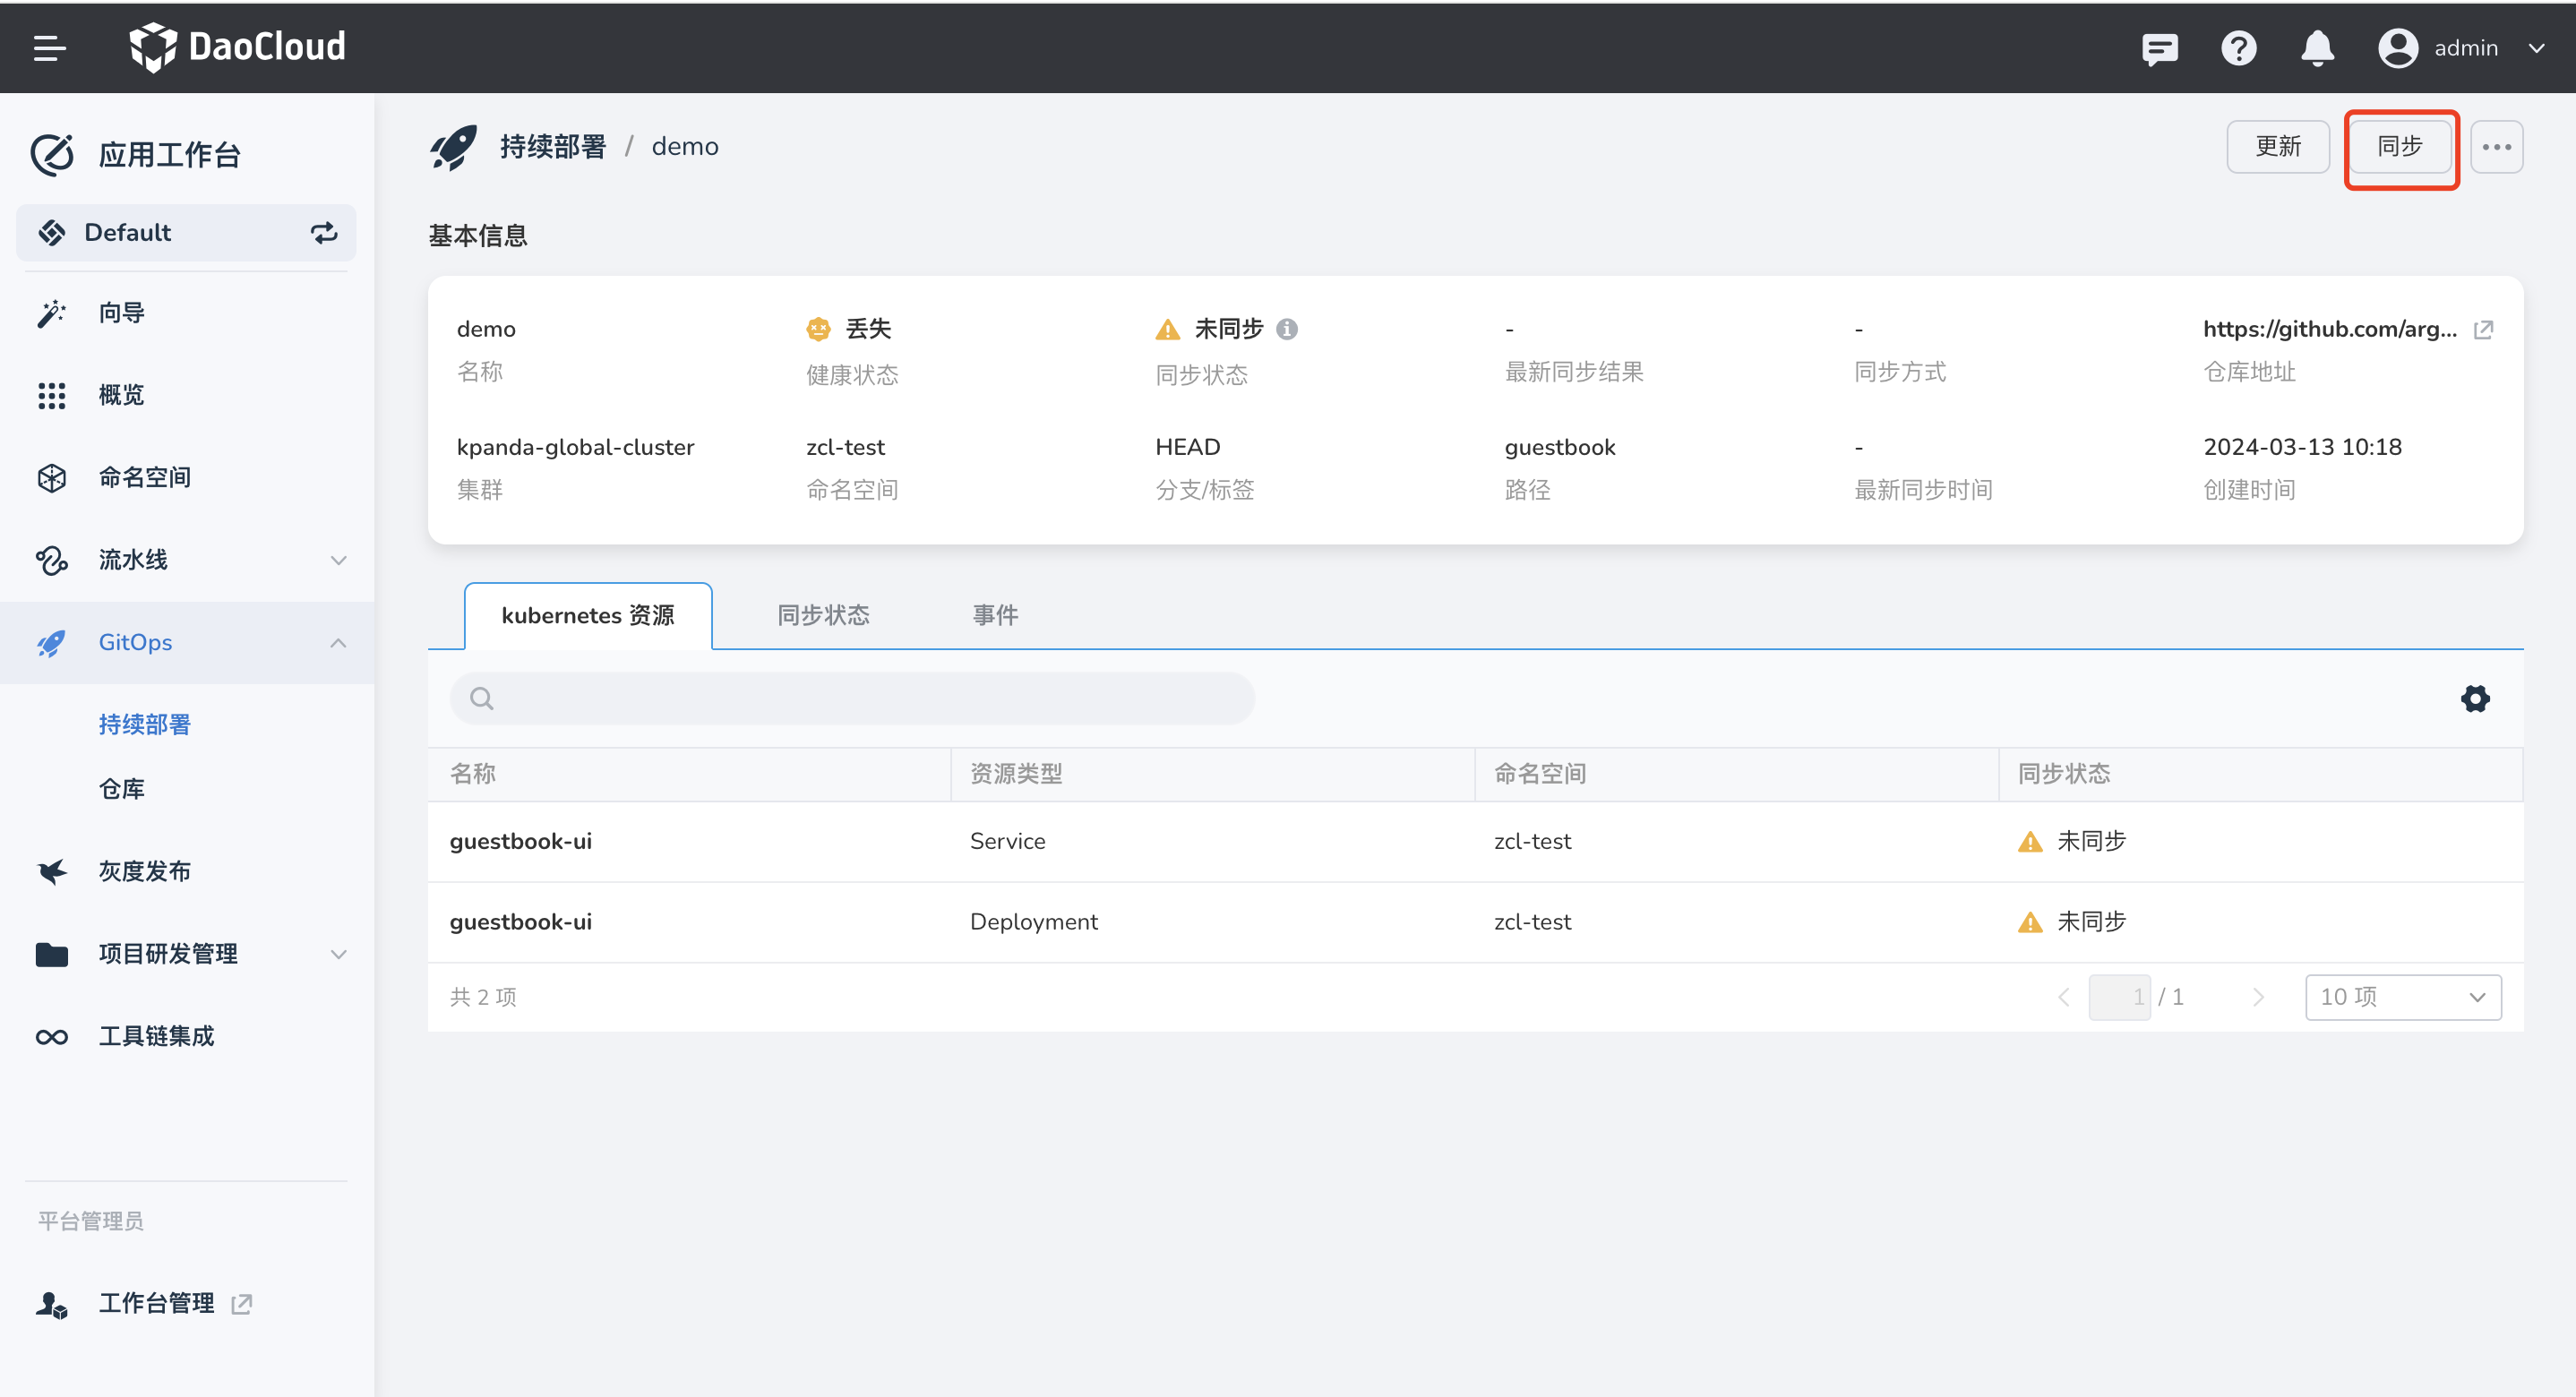Open the notifications bell
The height and width of the screenshot is (1397, 2576).
[x=2316, y=48]
